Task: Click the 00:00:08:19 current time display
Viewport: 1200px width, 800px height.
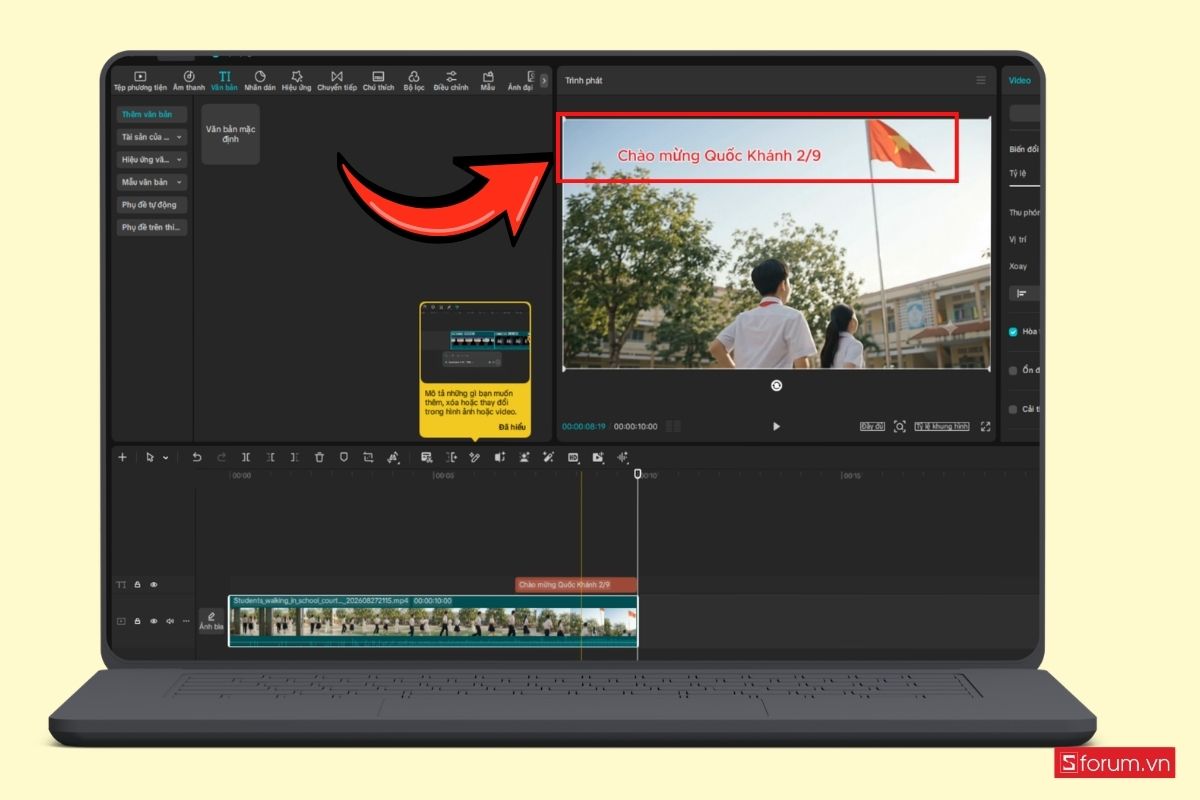Action: [x=584, y=427]
